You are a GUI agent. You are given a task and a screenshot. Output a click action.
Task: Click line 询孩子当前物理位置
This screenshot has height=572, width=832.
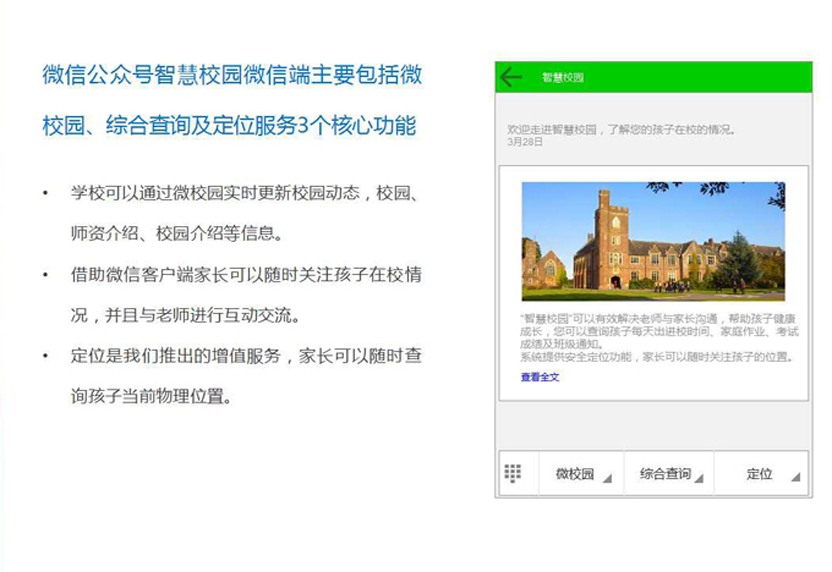pos(152,396)
